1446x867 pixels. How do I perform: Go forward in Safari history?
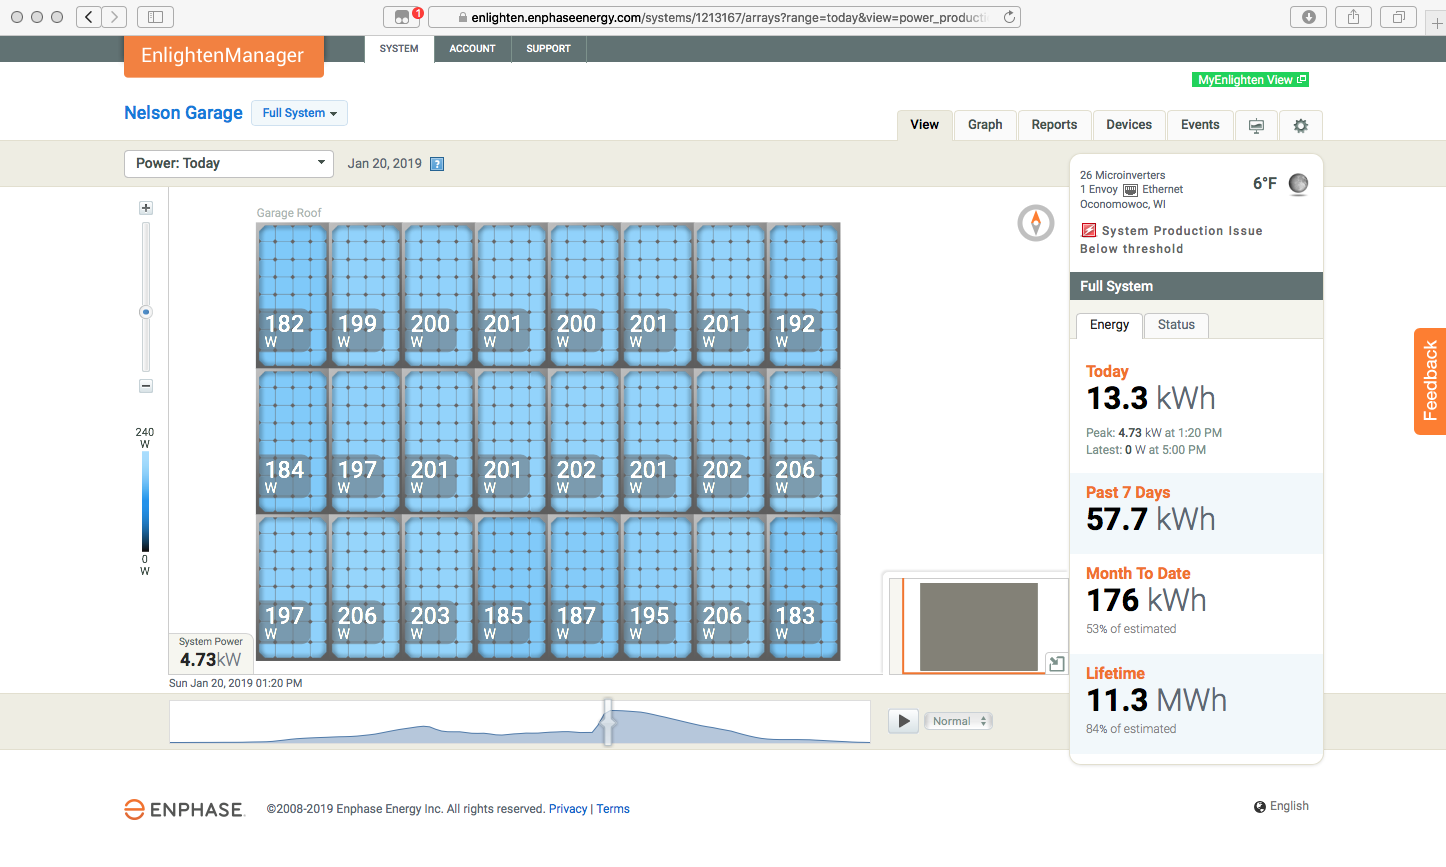pyautogui.click(x=115, y=17)
